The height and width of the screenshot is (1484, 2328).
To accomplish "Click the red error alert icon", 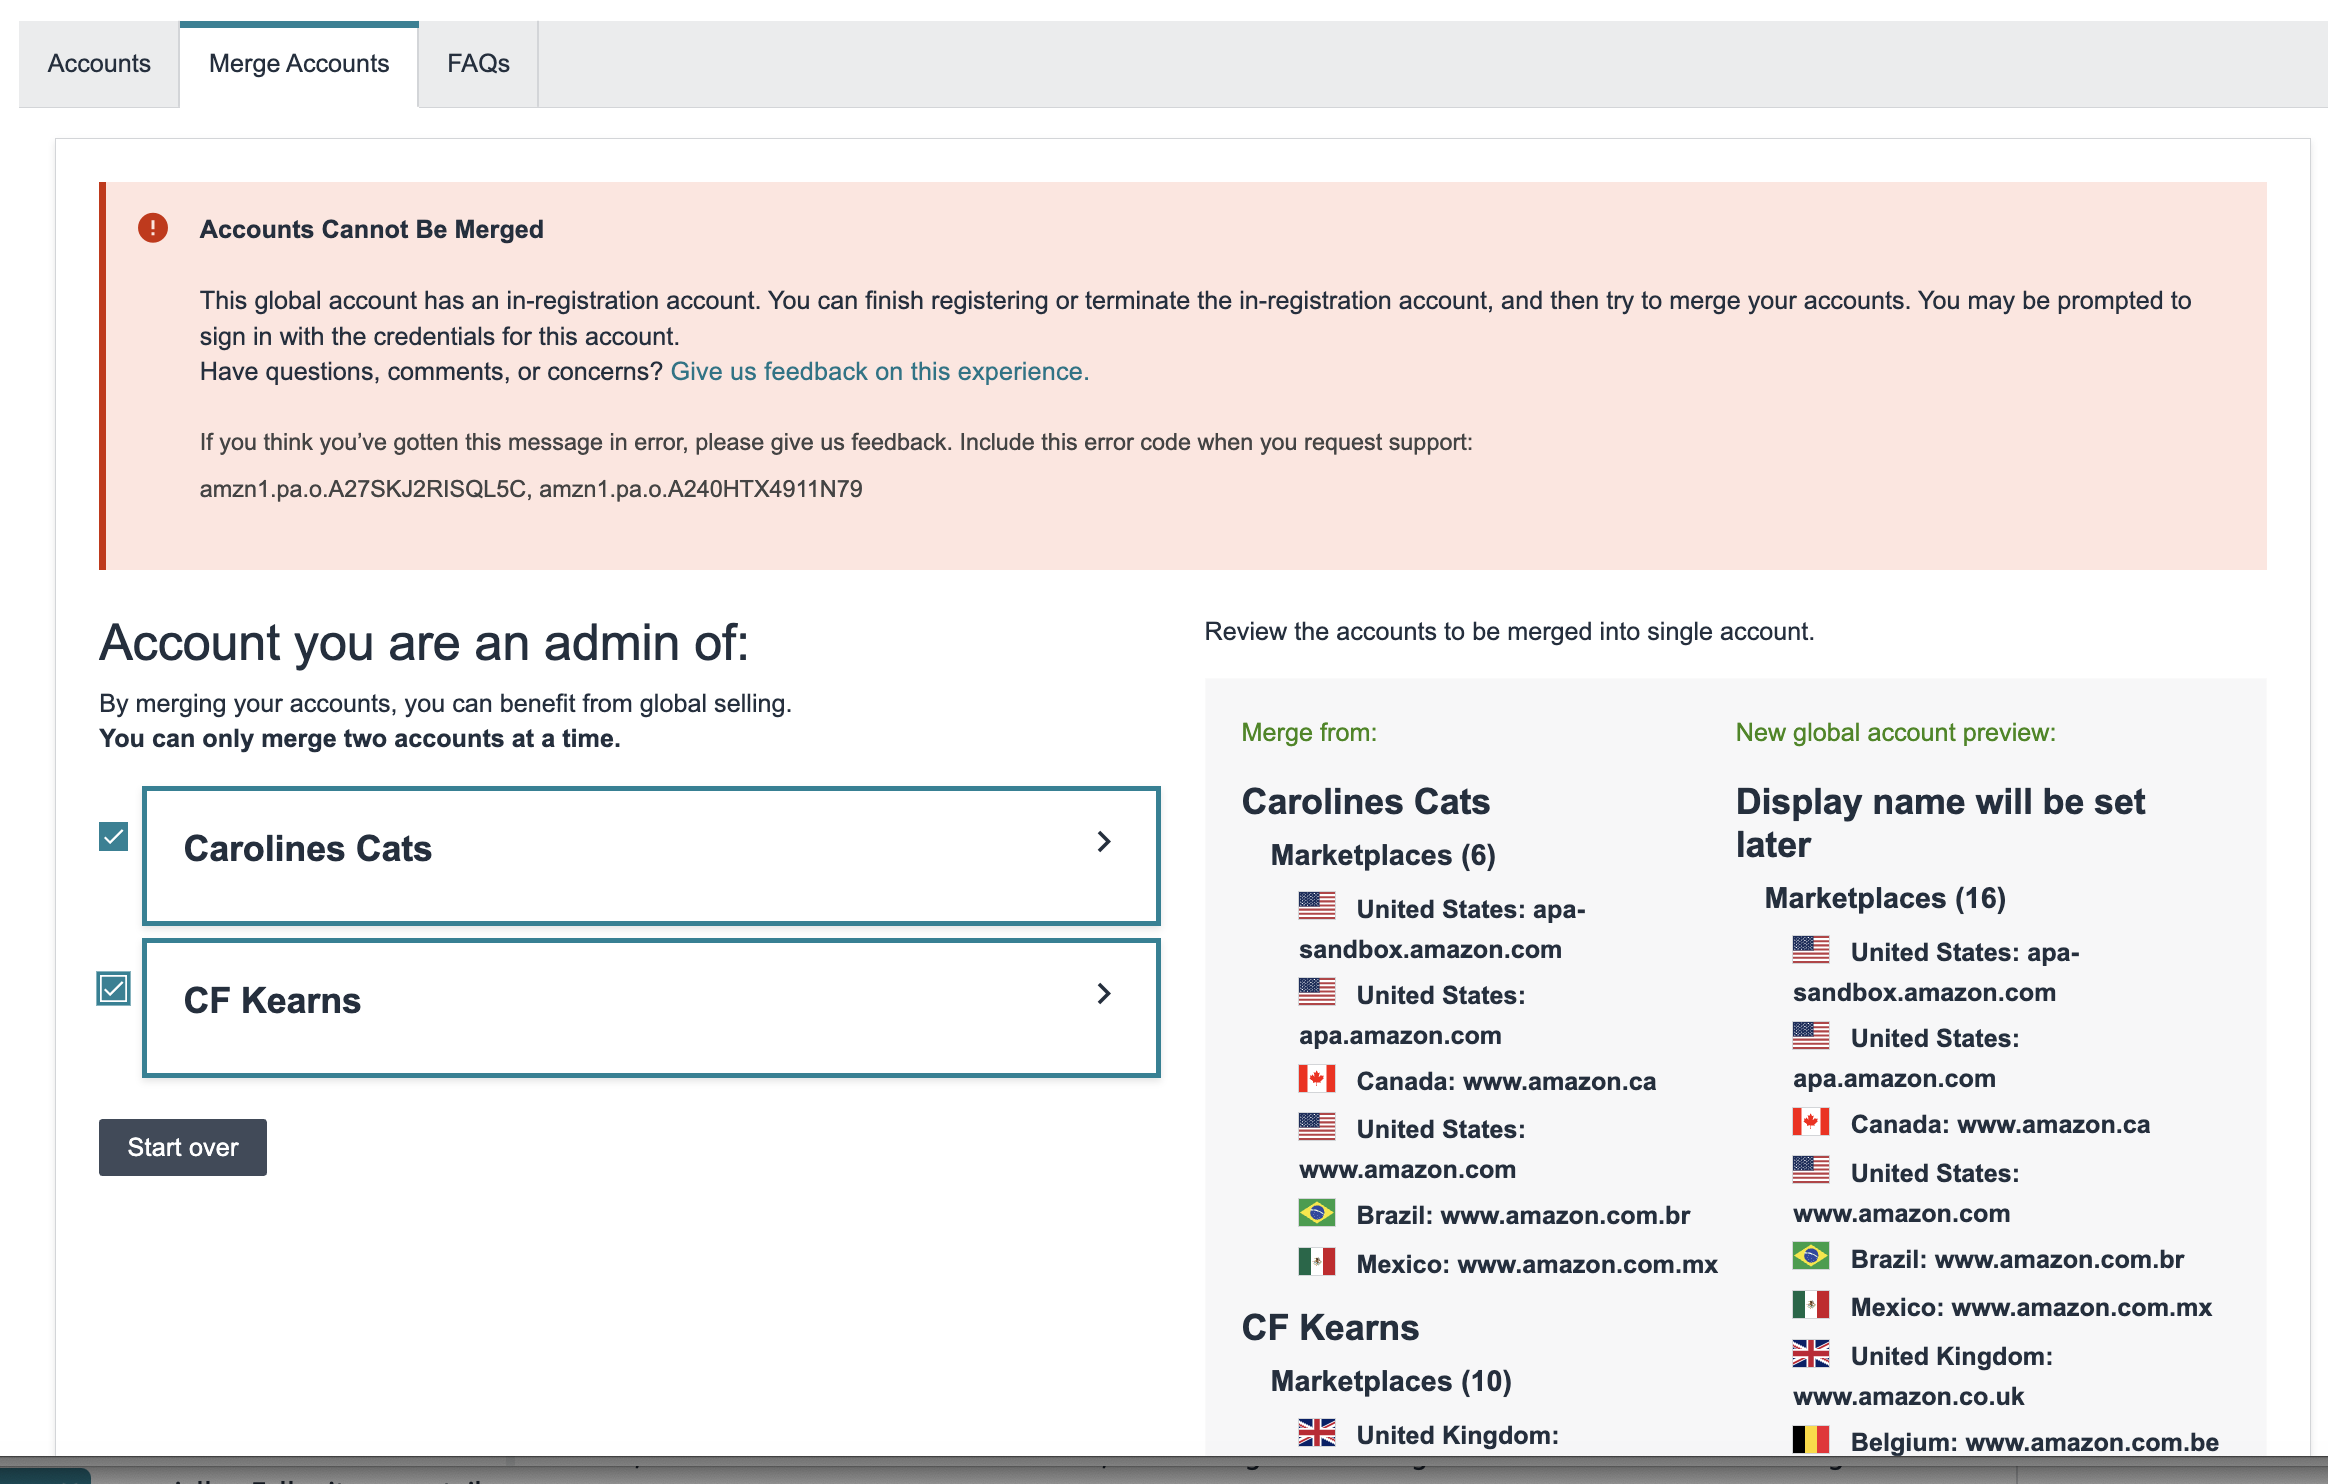I will [153, 228].
